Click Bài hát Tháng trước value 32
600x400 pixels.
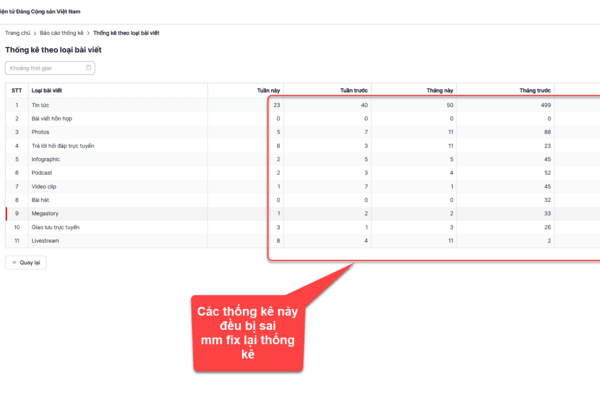(x=548, y=200)
